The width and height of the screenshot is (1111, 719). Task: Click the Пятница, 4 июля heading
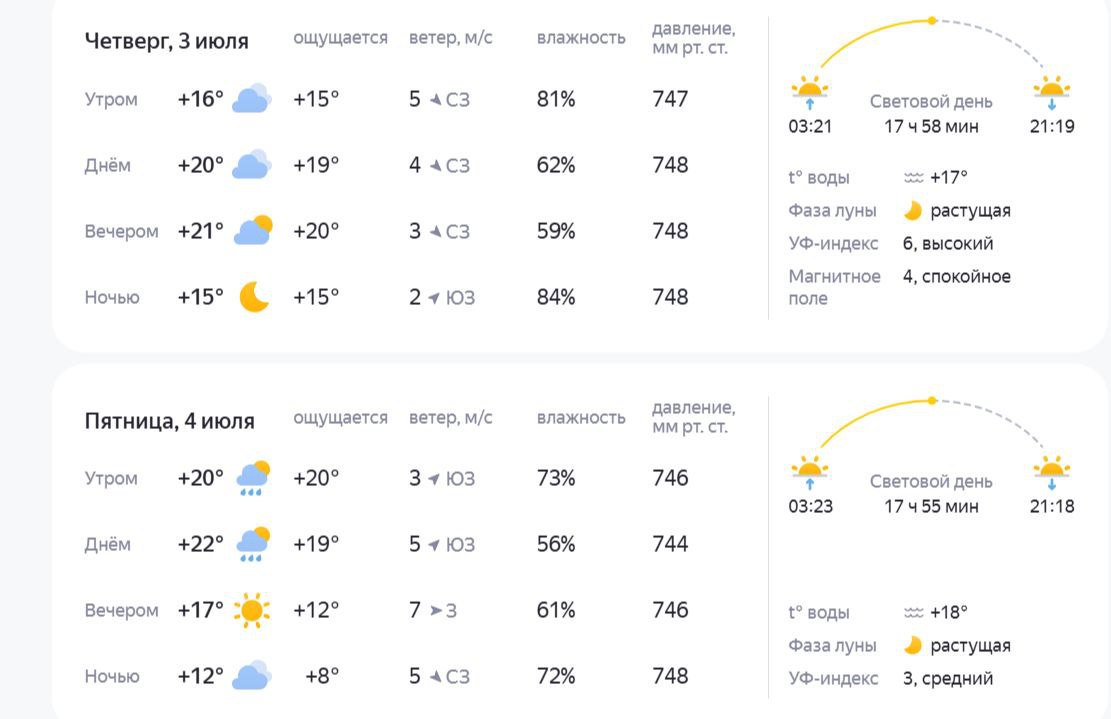pos(169,421)
